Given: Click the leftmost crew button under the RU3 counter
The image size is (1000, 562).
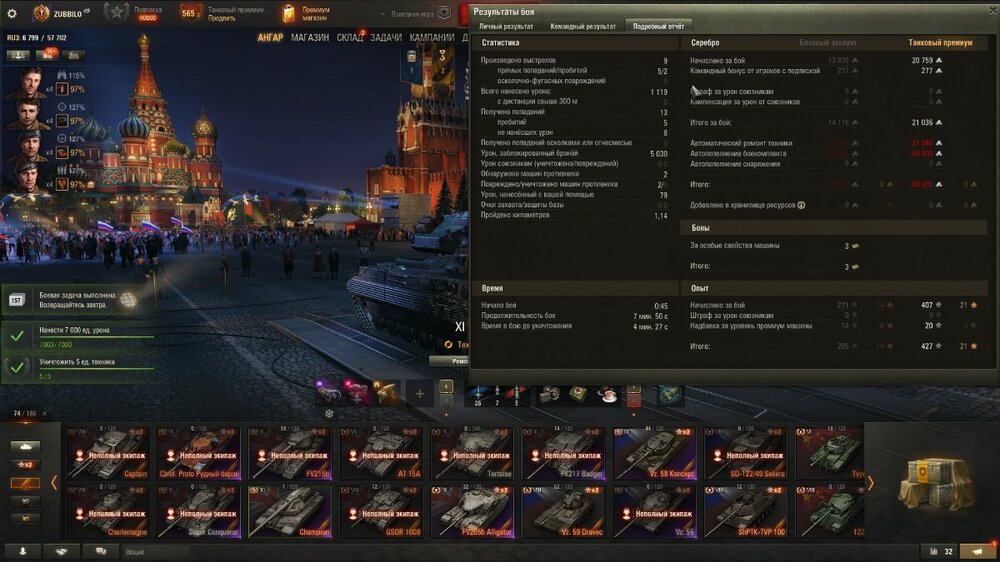Looking at the screenshot, I should click(x=18, y=55).
